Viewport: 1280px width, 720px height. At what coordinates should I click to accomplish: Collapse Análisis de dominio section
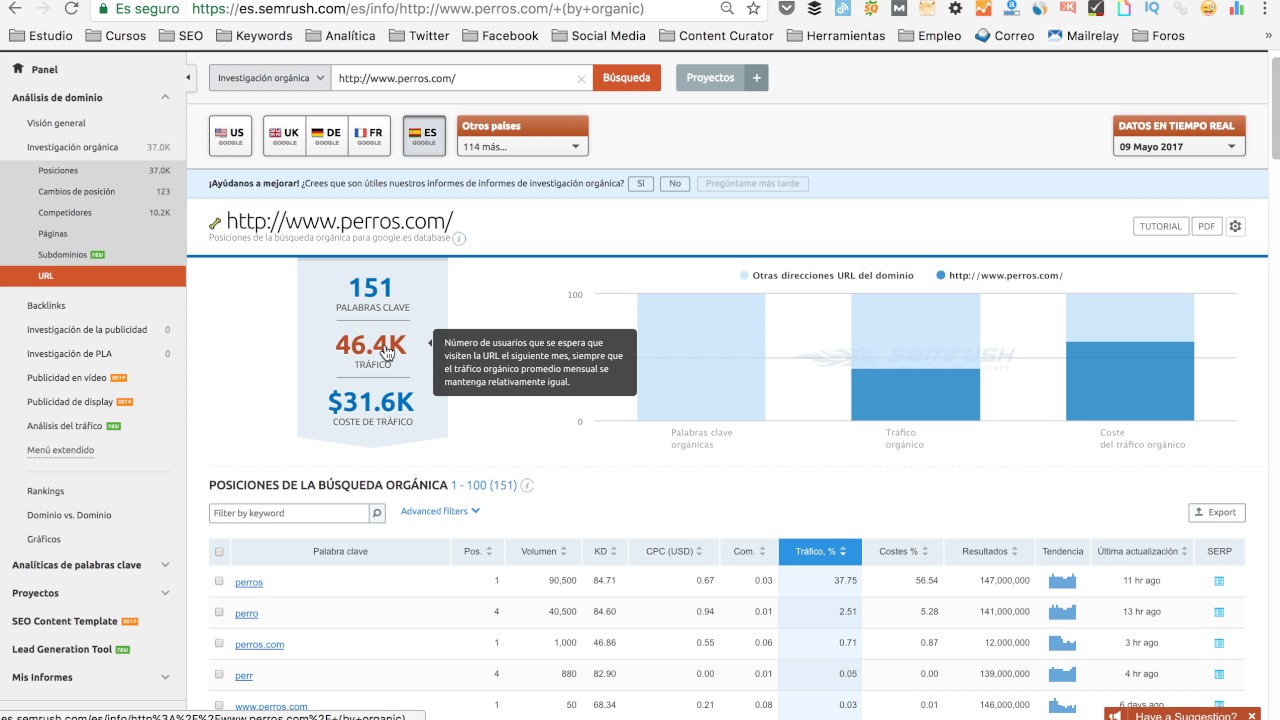pyautogui.click(x=166, y=97)
